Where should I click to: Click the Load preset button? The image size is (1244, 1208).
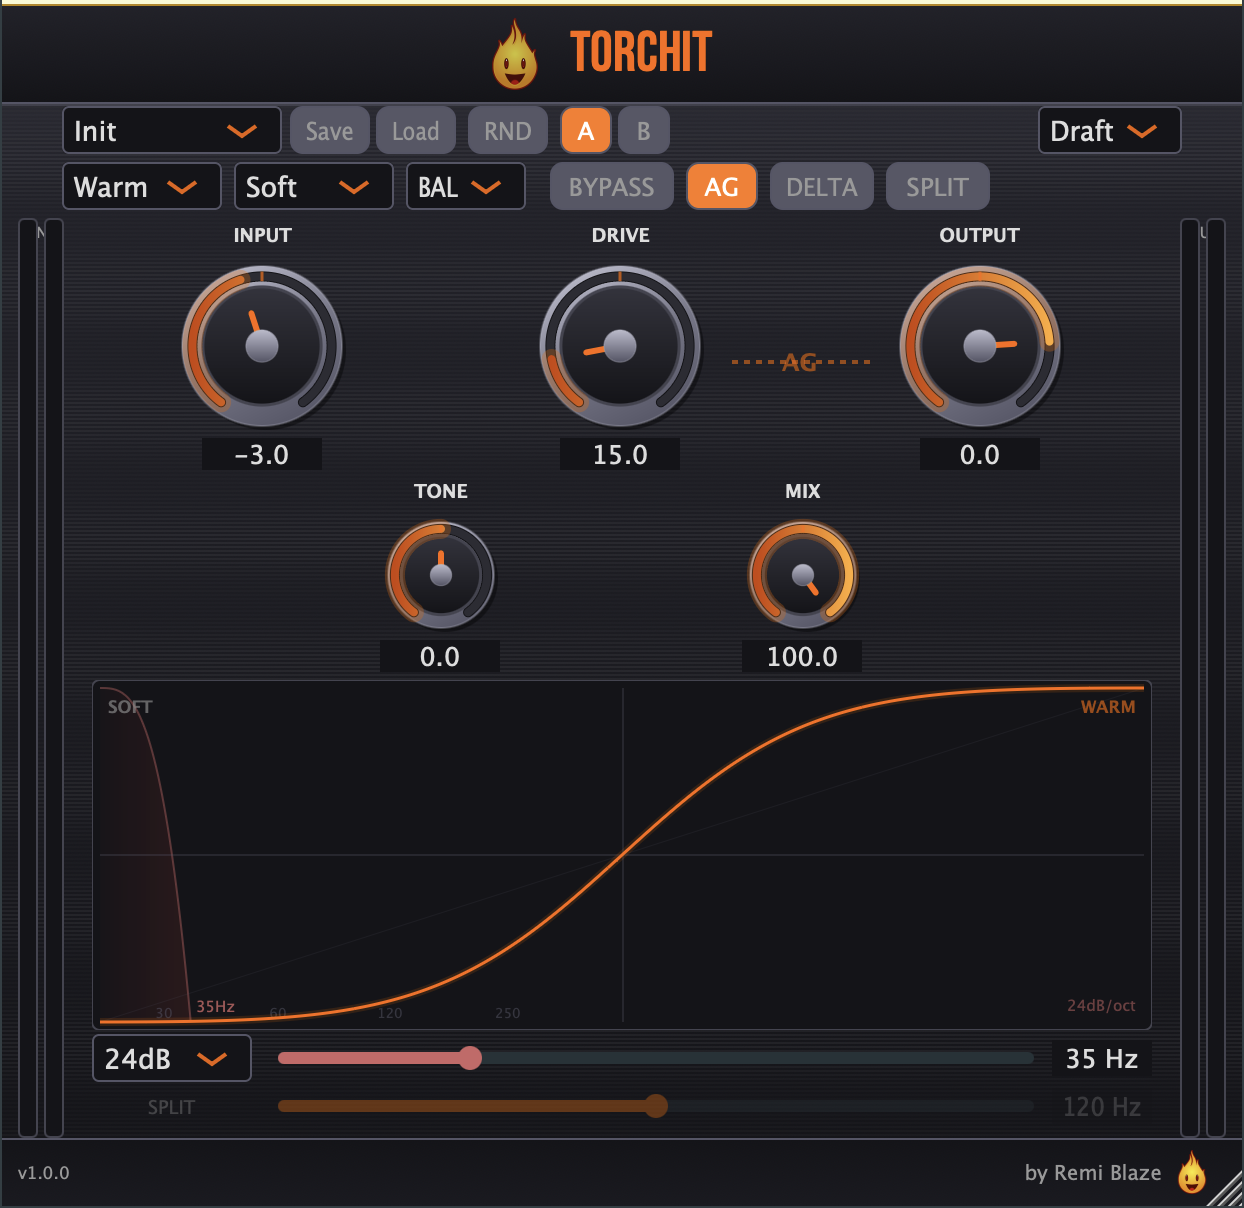(x=416, y=131)
